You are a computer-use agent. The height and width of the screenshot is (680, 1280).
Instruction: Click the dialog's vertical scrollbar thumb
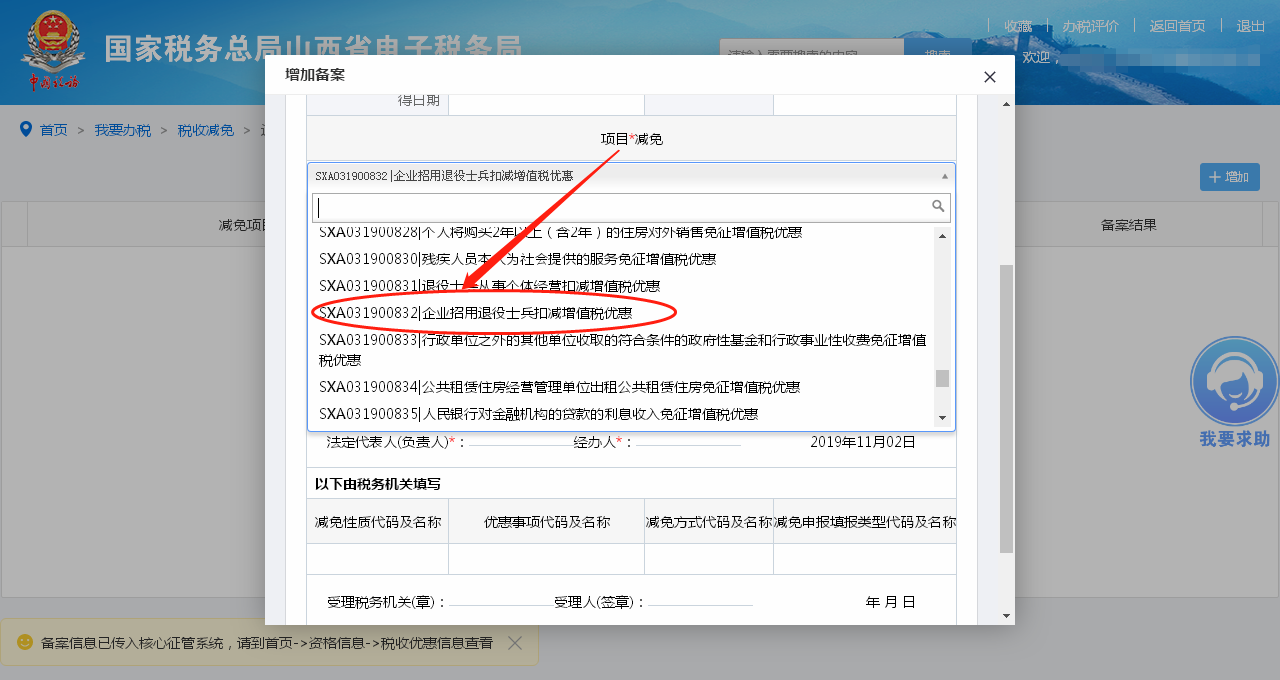(1006, 409)
